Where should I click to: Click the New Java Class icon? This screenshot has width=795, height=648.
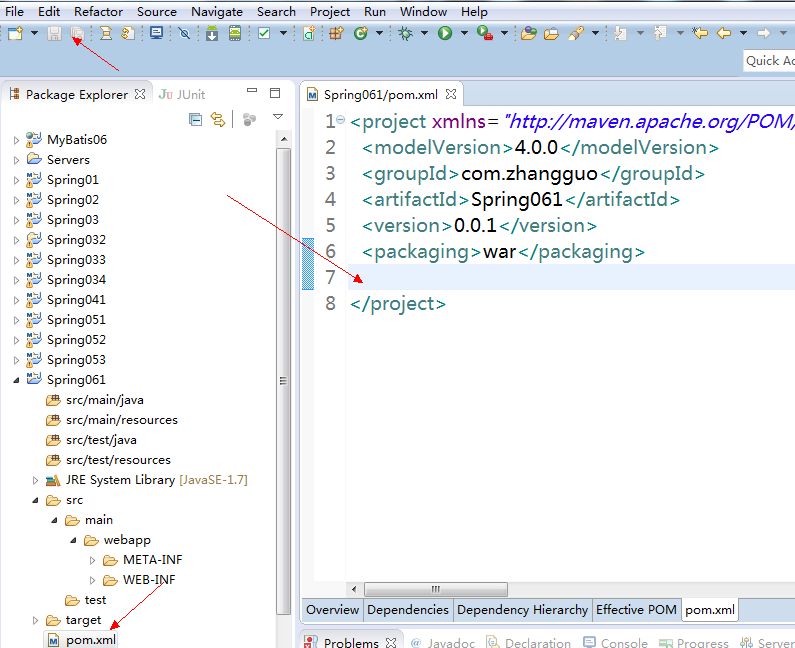point(361,33)
